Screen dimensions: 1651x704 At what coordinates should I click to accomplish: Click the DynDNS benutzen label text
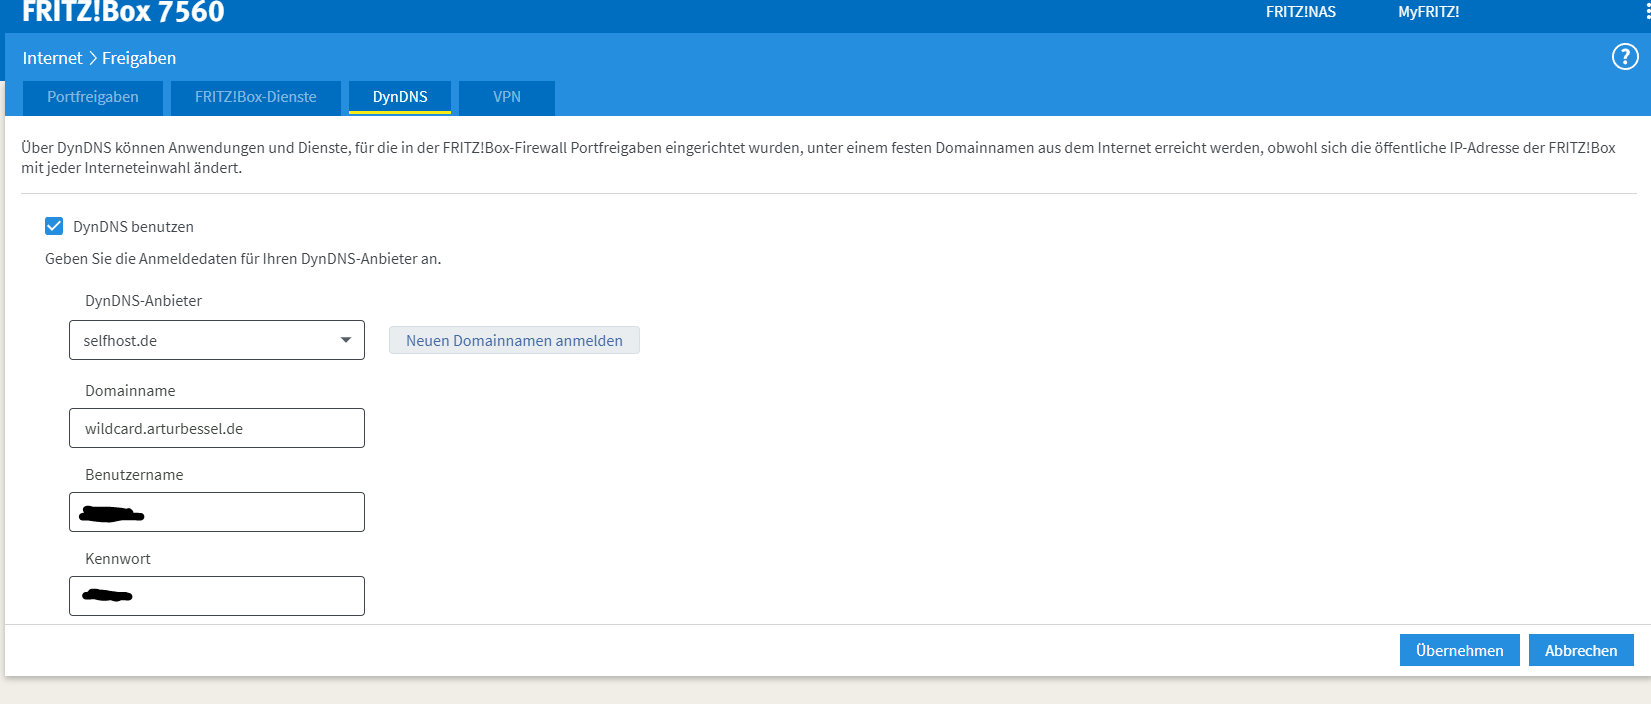[133, 227]
